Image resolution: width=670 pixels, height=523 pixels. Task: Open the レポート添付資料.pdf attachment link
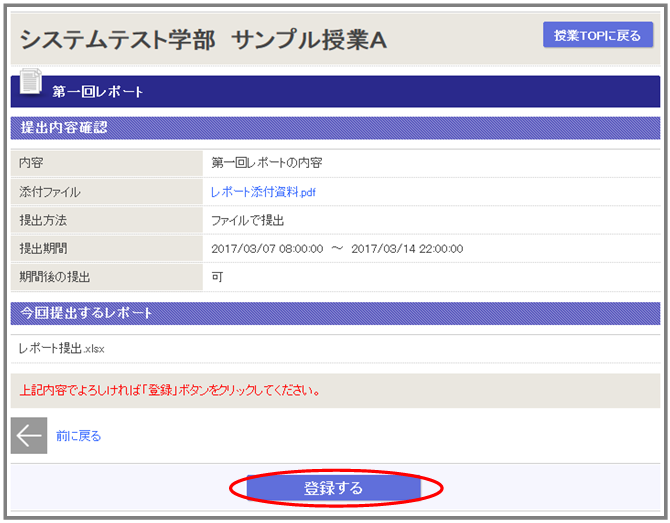(263, 192)
